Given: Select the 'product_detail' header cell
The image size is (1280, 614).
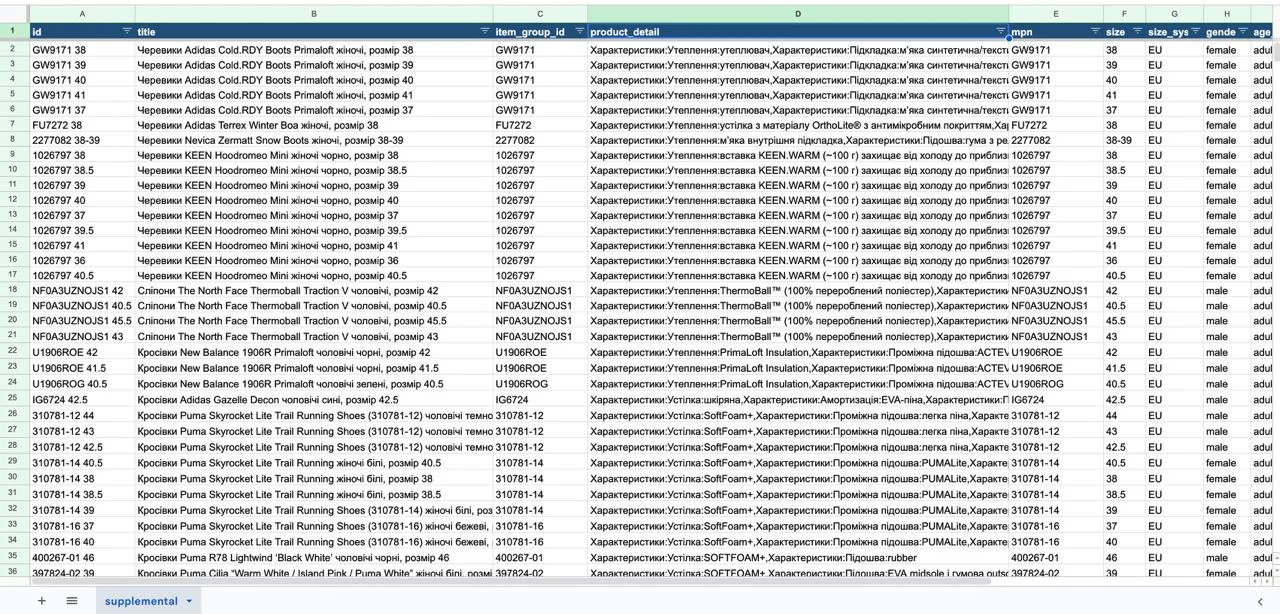Looking at the screenshot, I should pos(798,32).
